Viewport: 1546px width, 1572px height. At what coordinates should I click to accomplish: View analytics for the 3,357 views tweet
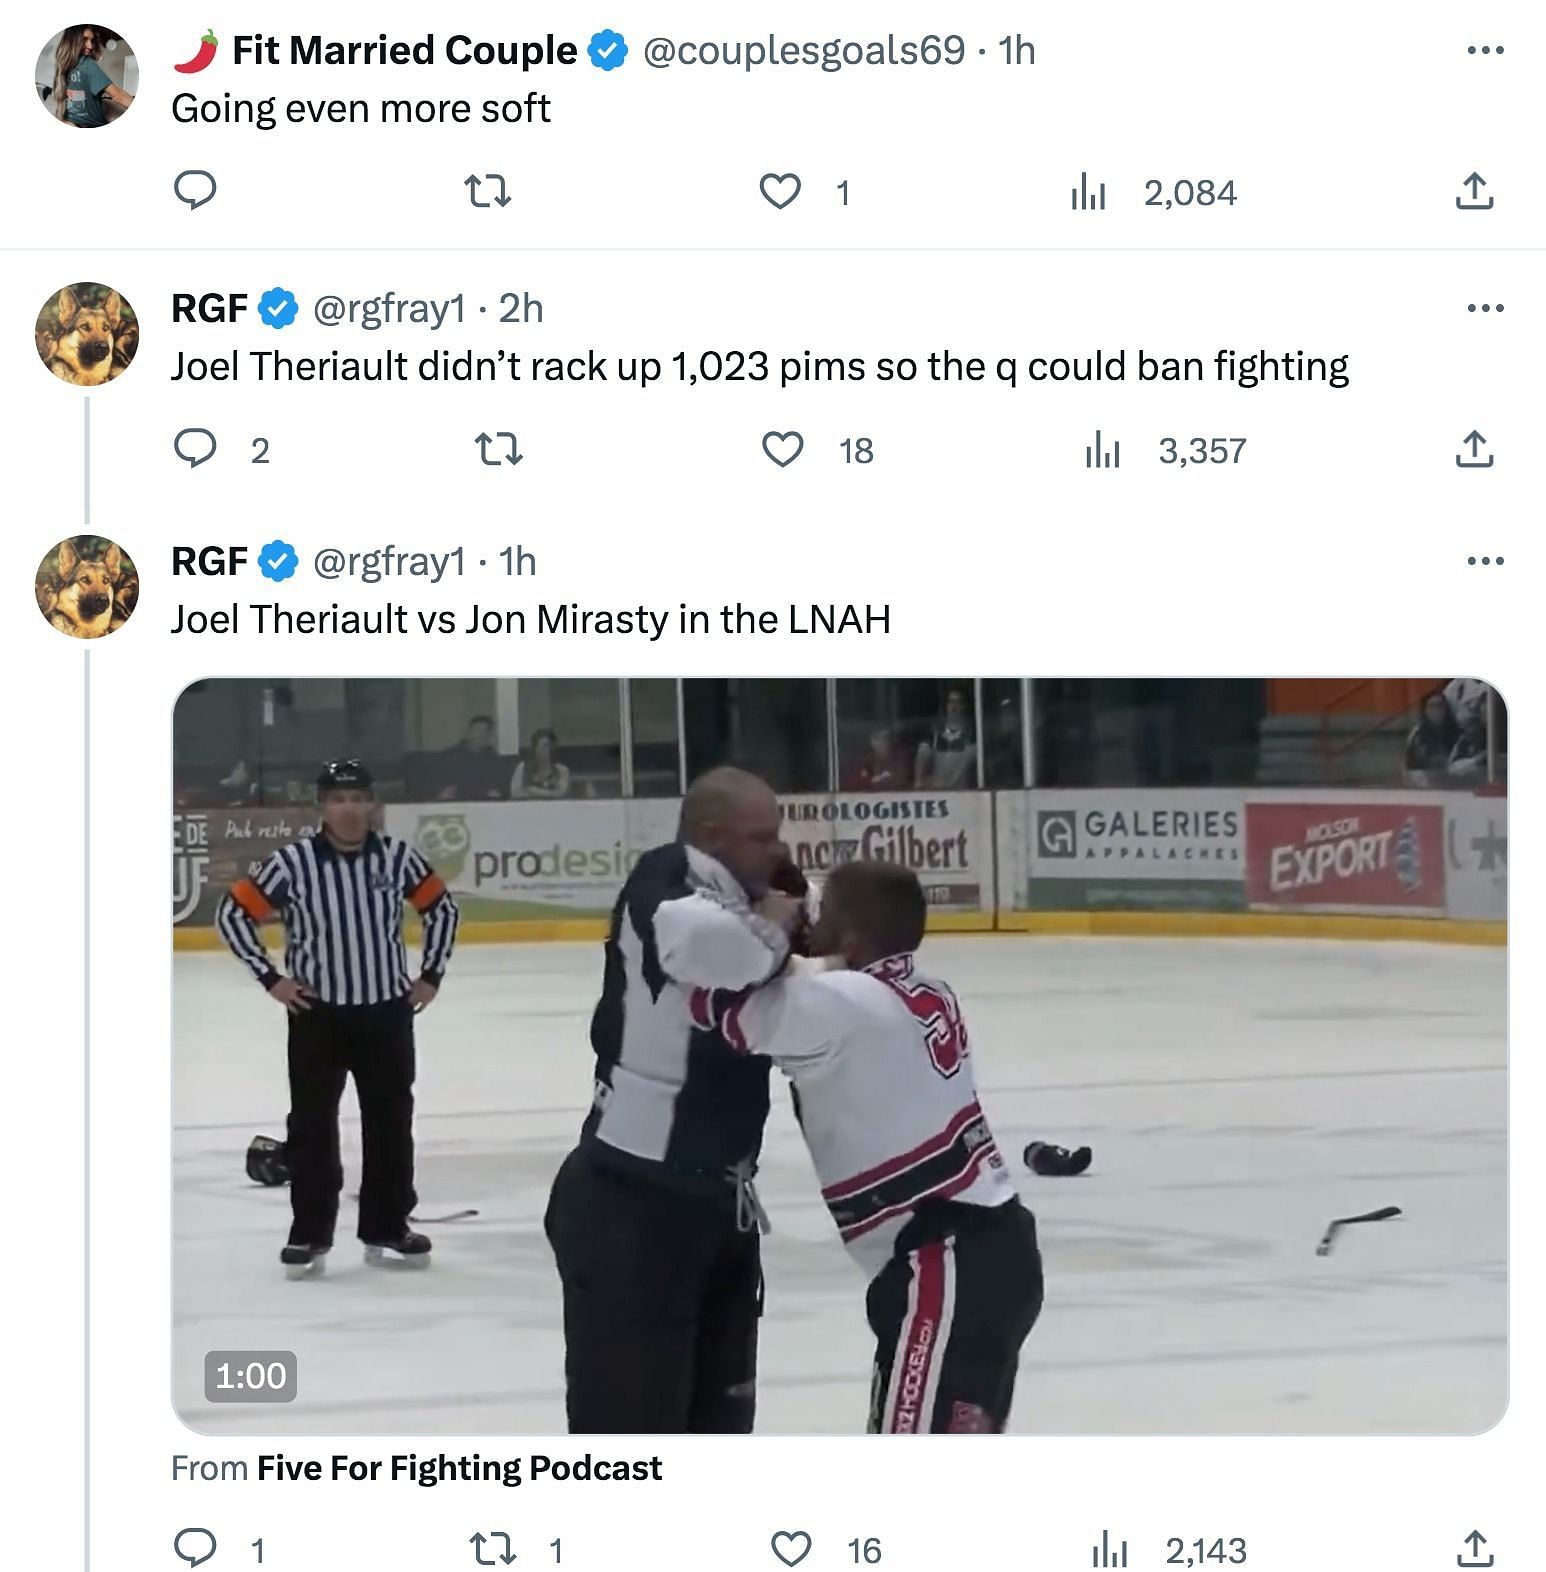pos(1101,449)
